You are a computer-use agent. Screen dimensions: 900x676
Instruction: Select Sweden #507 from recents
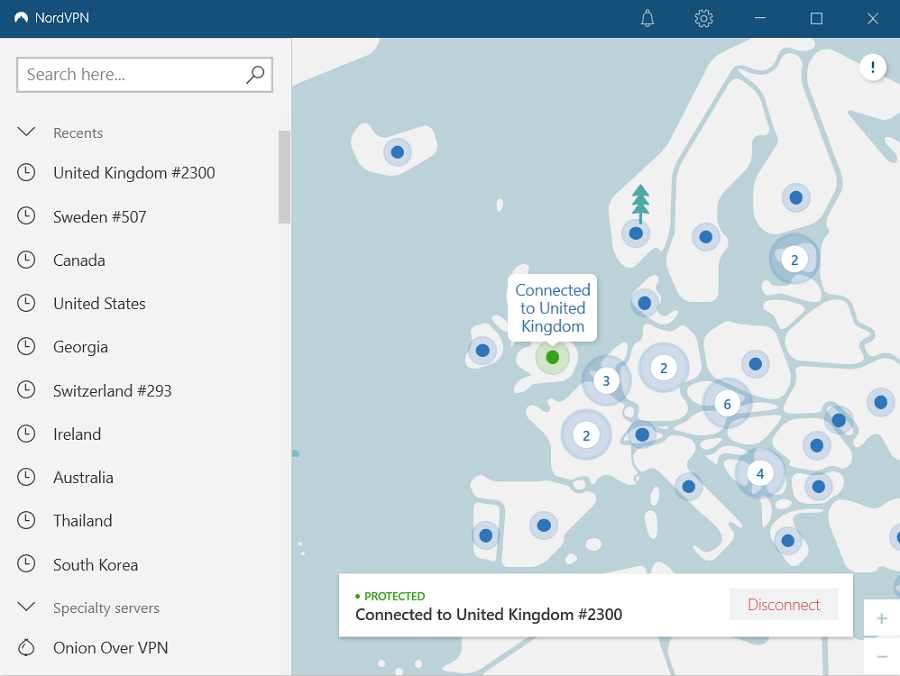(100, 217)
